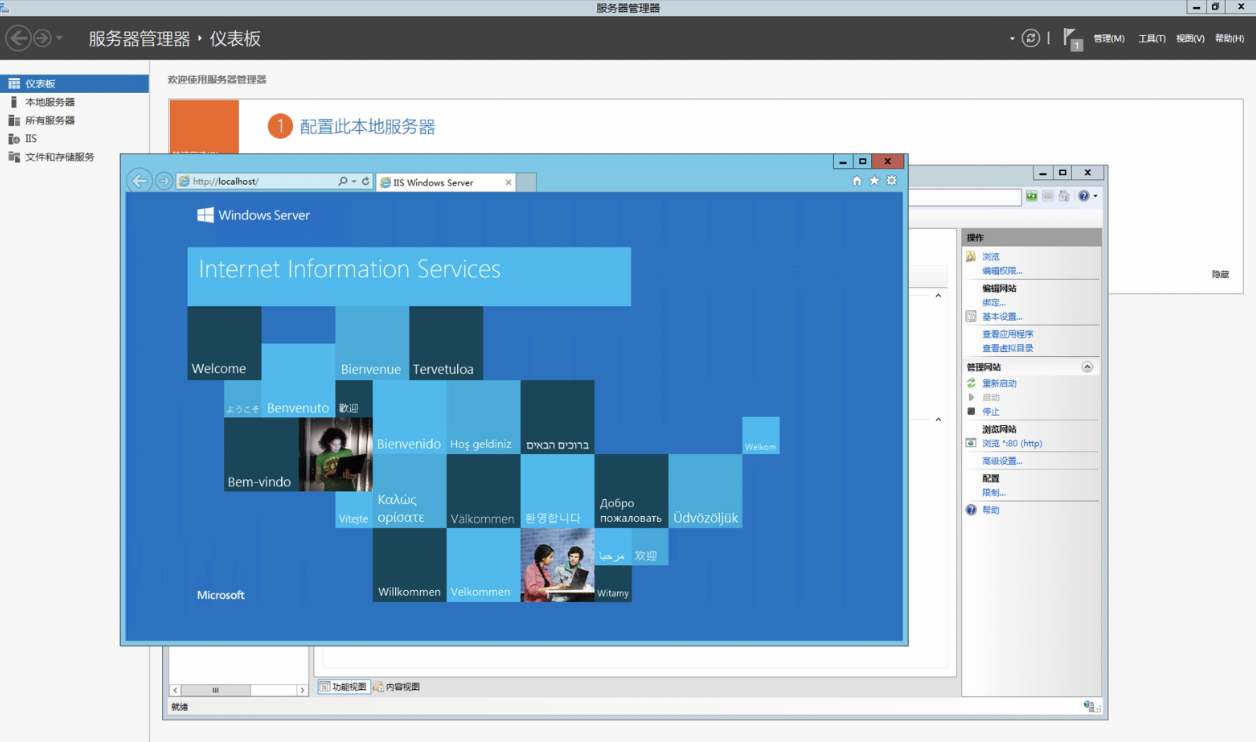Open the notifications flag in Server Manager
This screenshot has height=742, width=1256.
coord(1072,39)
